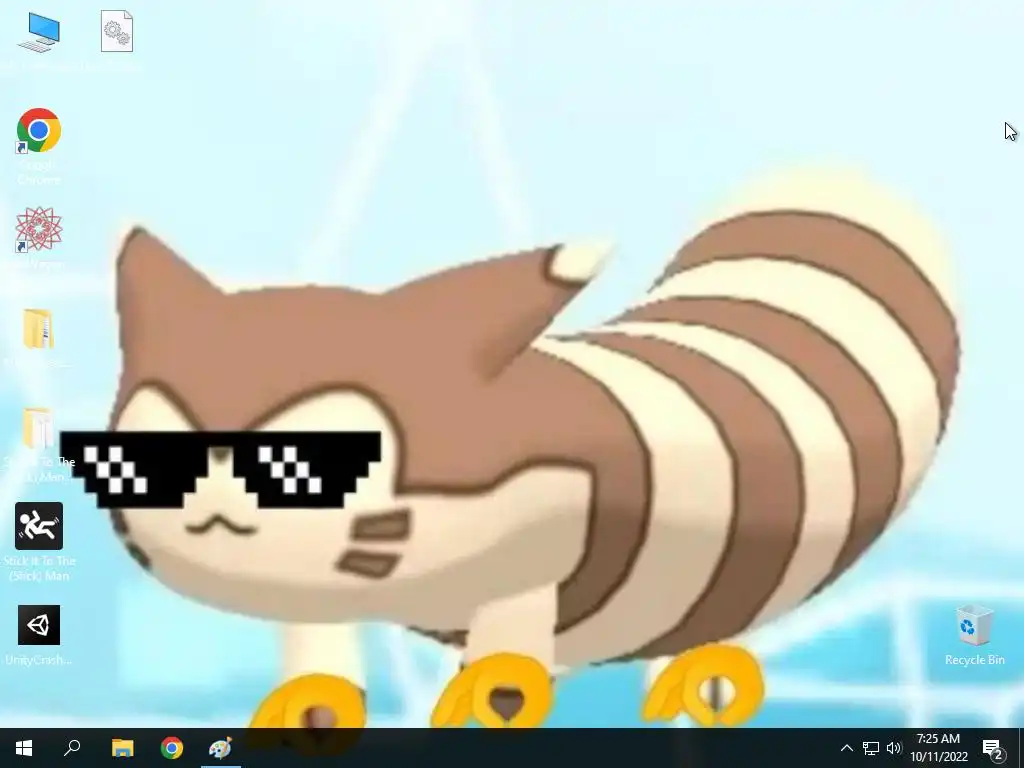Open File Explorer from the taskbar
Image resolution: width=1024 pixels, height=768 pixels.
[x=122, y=748]
